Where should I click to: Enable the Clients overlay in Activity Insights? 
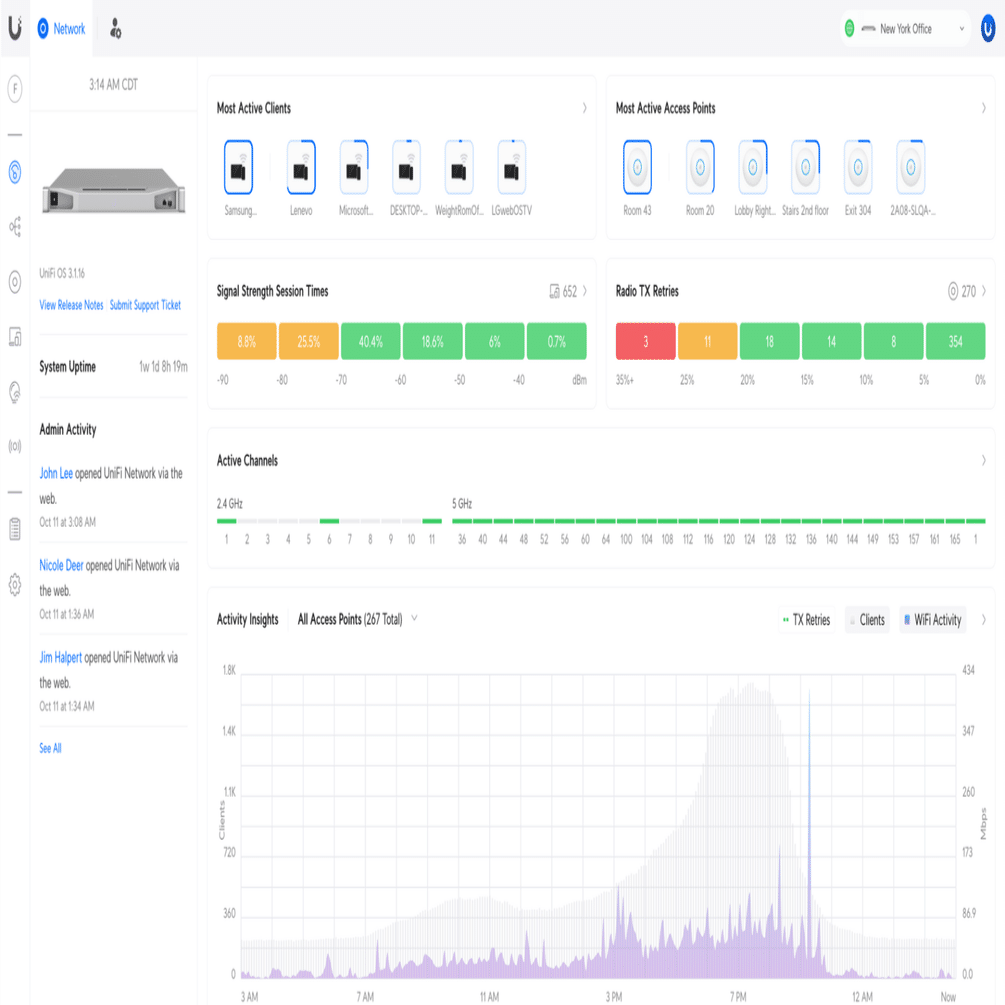(x=867, y=620)
